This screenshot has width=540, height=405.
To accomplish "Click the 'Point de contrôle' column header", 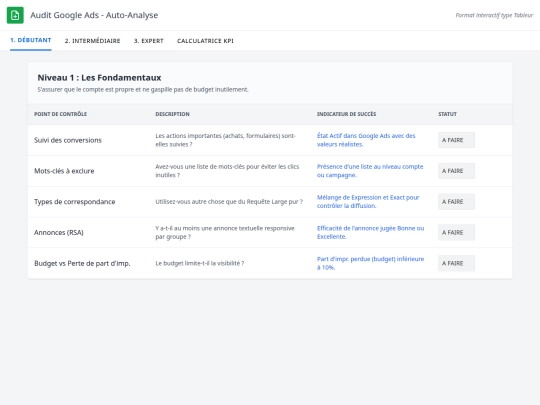I will 60,114.
